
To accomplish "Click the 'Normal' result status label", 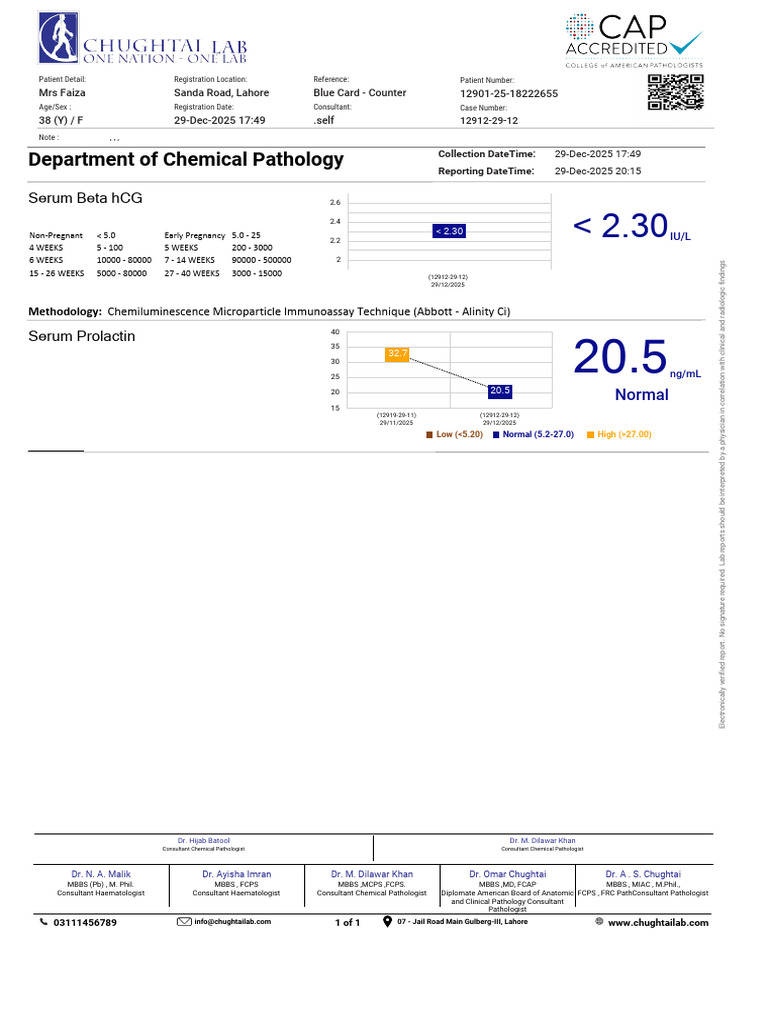I will point(641,394).
